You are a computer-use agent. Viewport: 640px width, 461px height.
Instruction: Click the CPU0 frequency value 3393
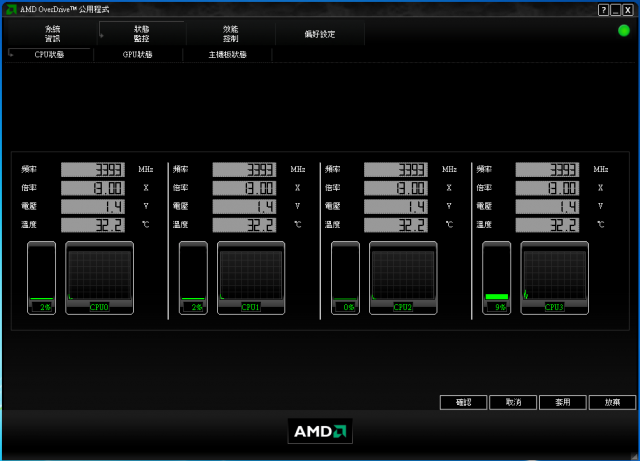(93, 170)
